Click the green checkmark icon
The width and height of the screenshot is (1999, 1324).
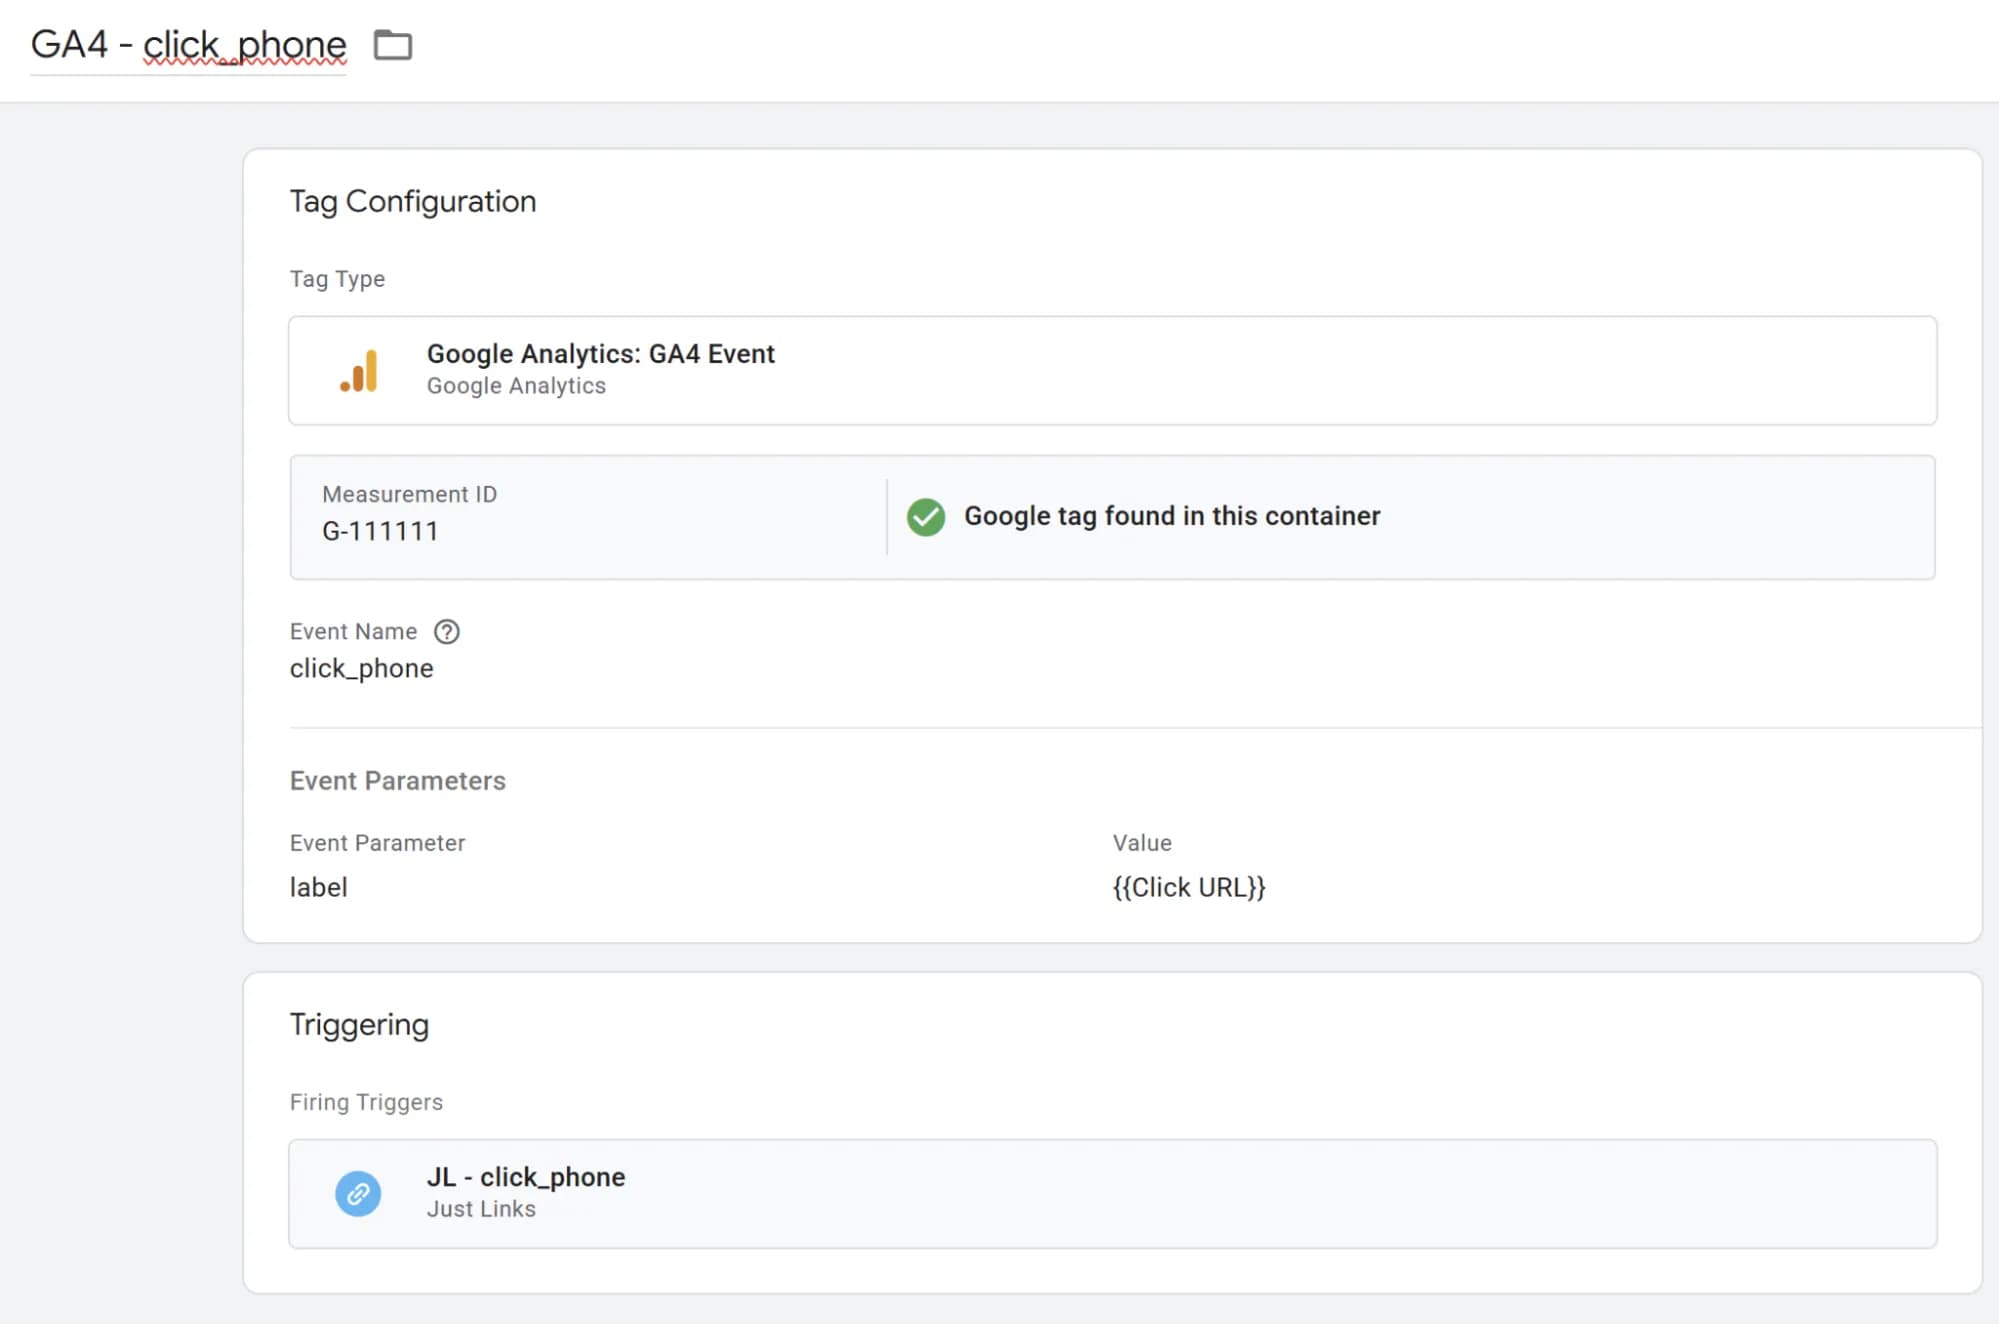point(925,517)
